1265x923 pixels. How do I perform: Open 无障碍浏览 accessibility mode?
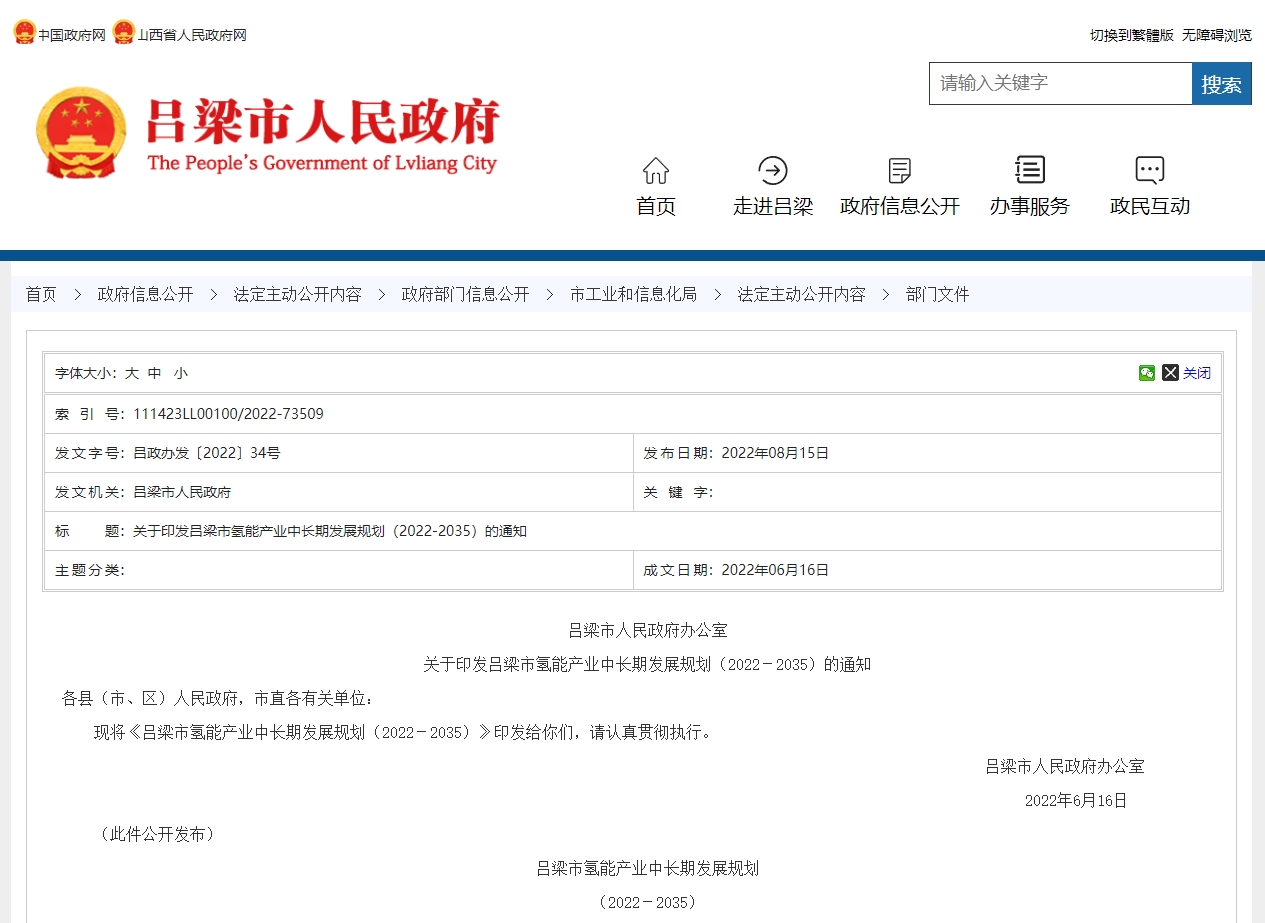(1217, 35)
